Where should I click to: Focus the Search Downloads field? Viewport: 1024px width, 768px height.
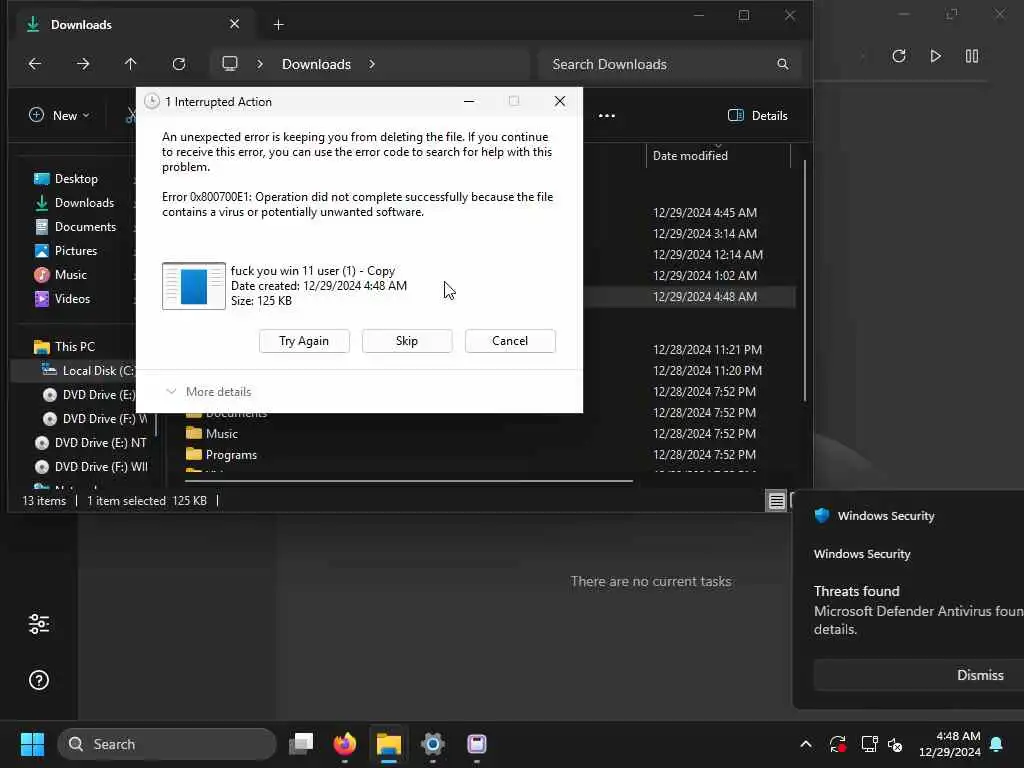coord(670,64)
